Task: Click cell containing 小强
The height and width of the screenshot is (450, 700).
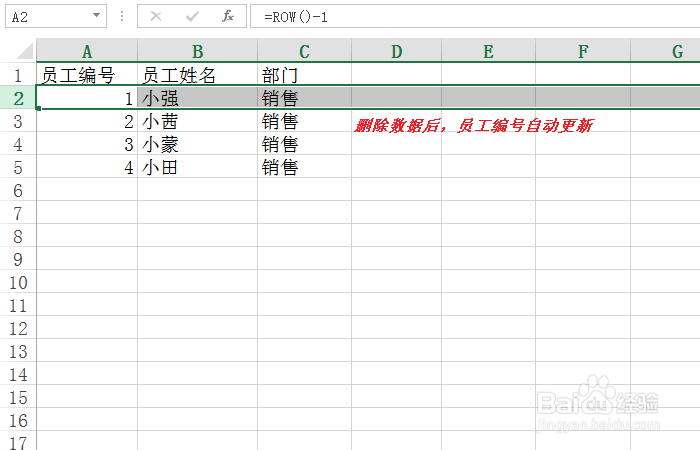Action: (197, 98)
